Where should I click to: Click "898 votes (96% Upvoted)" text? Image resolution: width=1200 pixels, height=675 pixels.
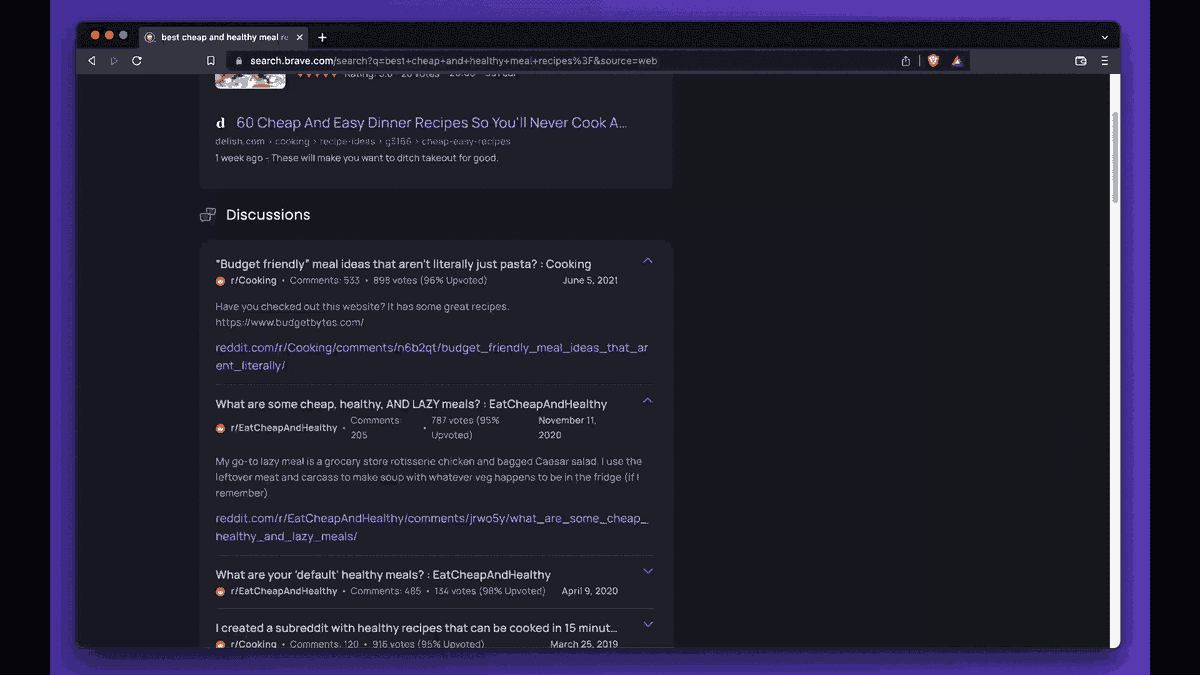point(430,281)
